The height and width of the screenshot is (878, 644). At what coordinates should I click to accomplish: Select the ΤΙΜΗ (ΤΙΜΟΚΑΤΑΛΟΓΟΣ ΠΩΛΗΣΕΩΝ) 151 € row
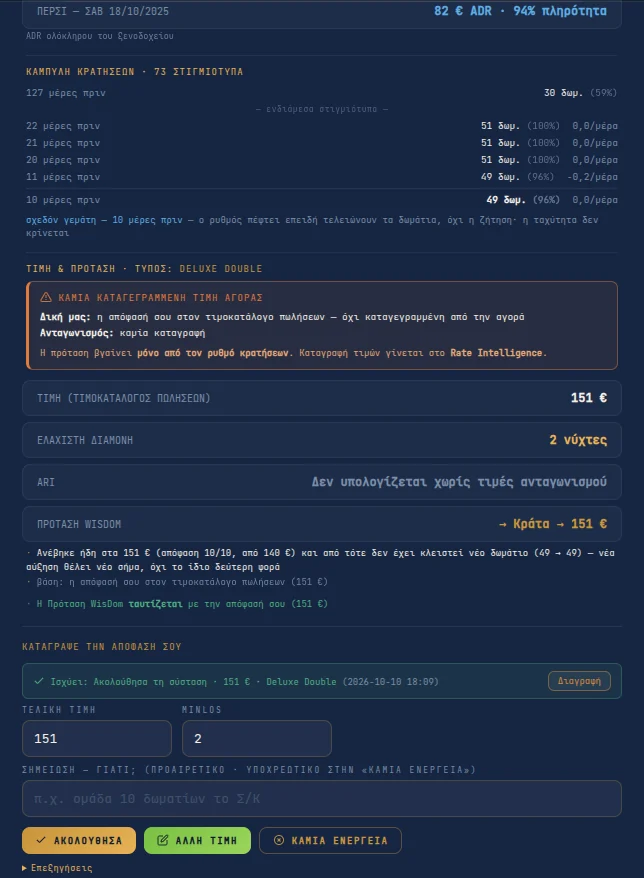pyautogui.click(x=322, y=398)
